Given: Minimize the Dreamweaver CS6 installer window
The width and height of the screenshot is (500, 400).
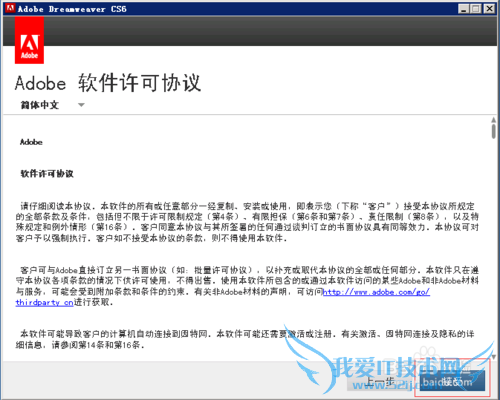Looking at the screenshot, I should (463, 9).
